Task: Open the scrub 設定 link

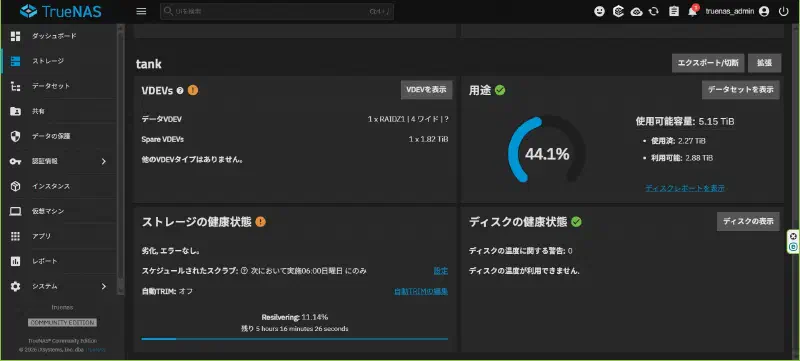Action: point(441,271)
